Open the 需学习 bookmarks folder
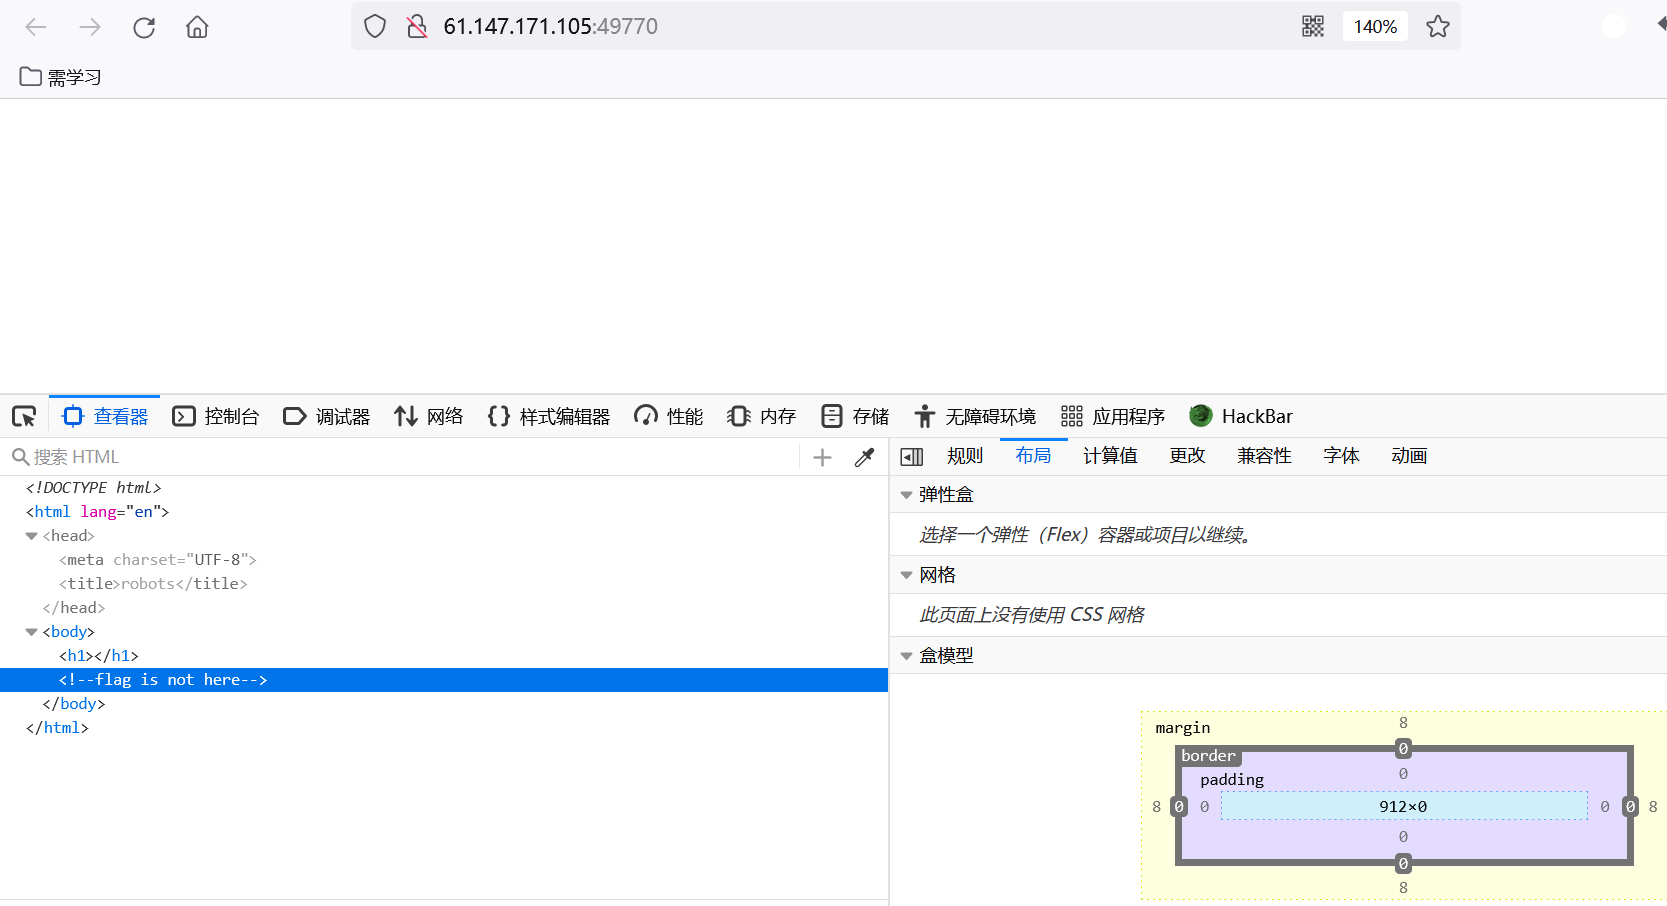Screen dimensions: 1667x906 pyautogui.click(x=61, y=77)
